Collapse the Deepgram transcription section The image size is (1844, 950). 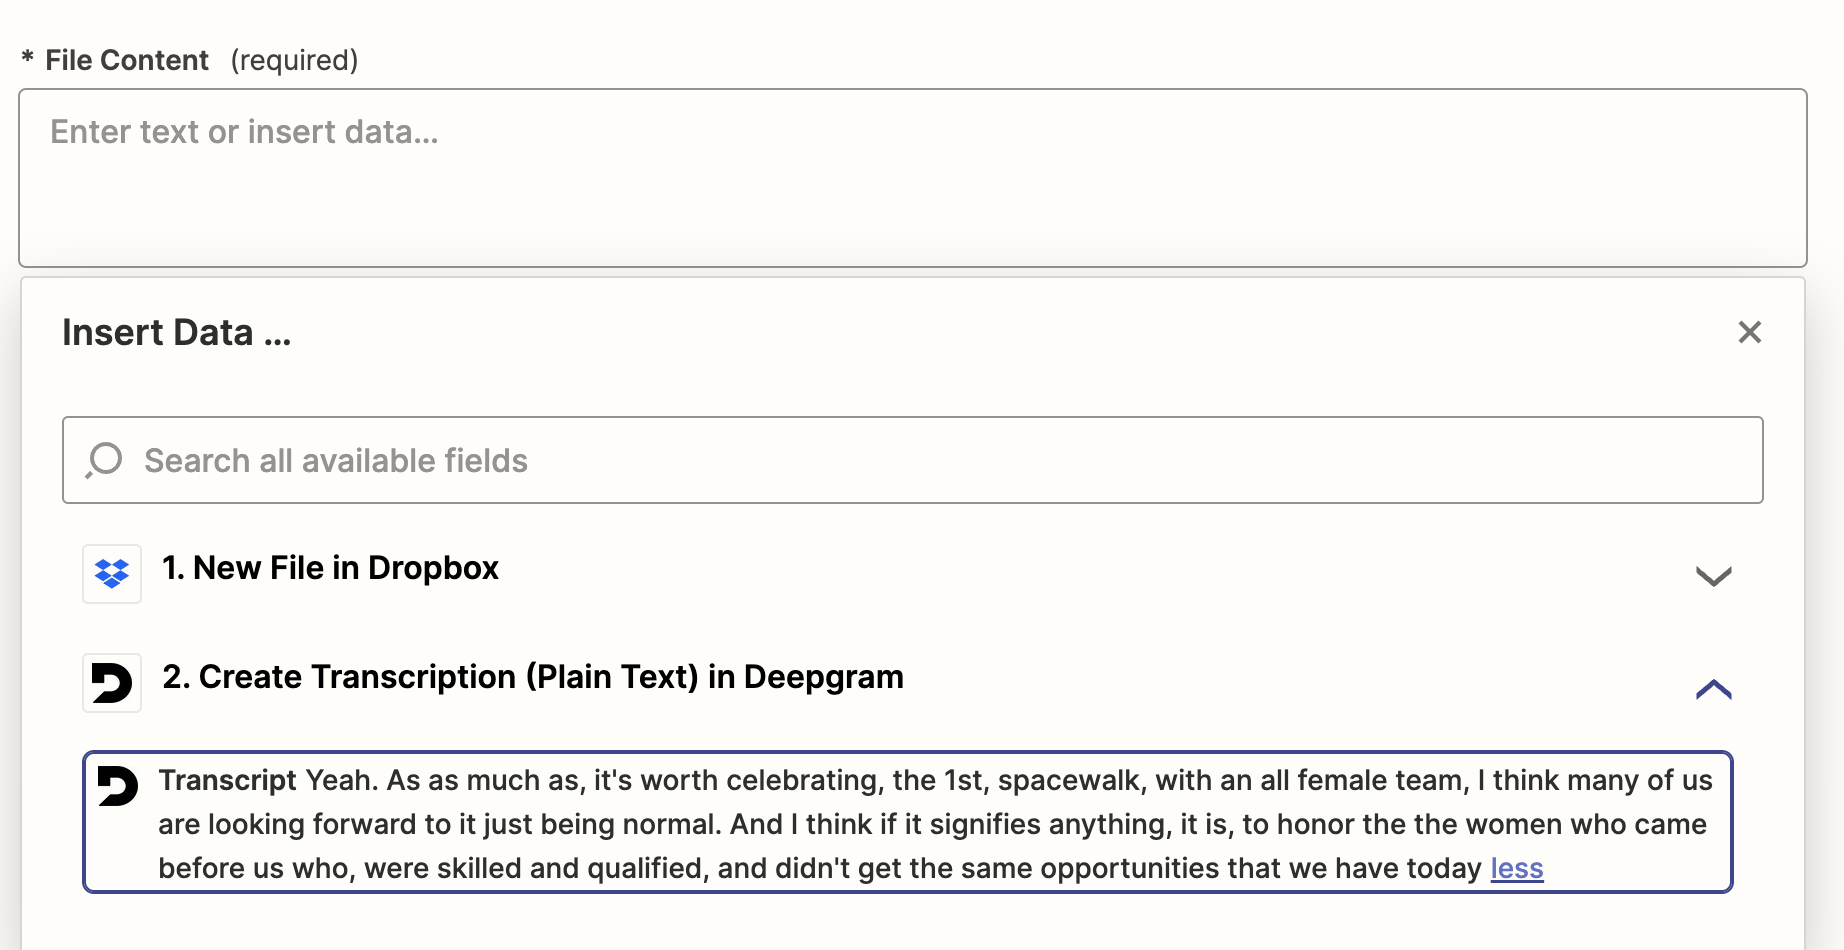click(1713, 688)
